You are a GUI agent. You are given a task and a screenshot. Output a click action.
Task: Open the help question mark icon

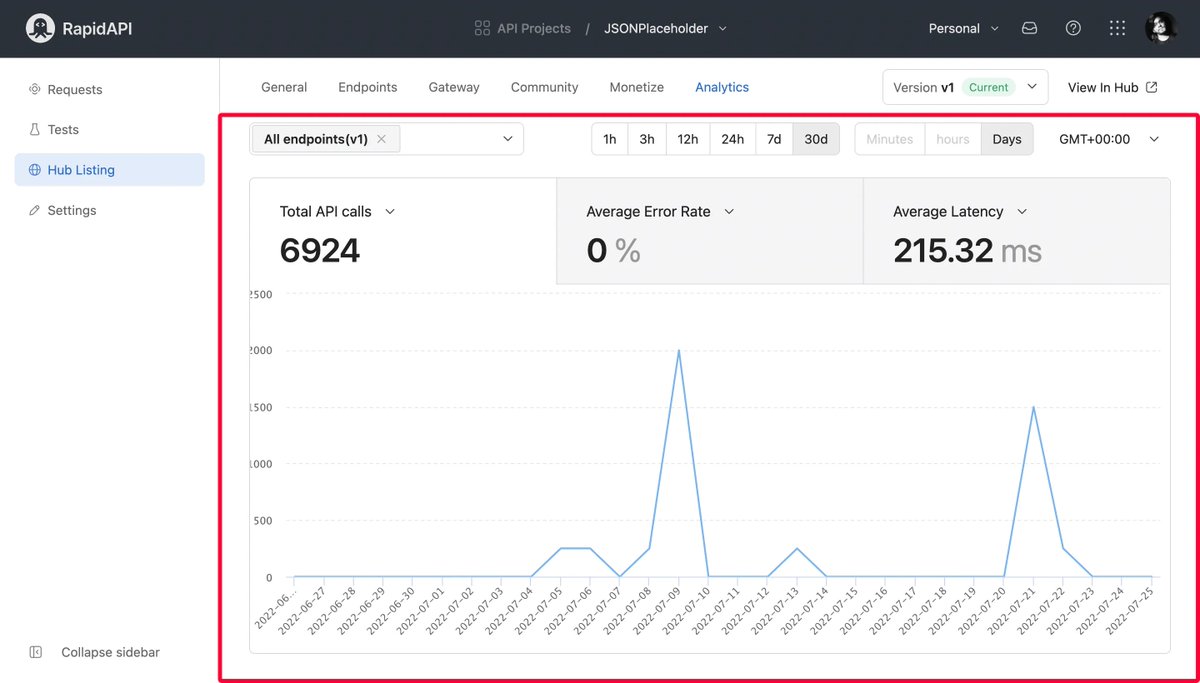tap(1073, 28)
